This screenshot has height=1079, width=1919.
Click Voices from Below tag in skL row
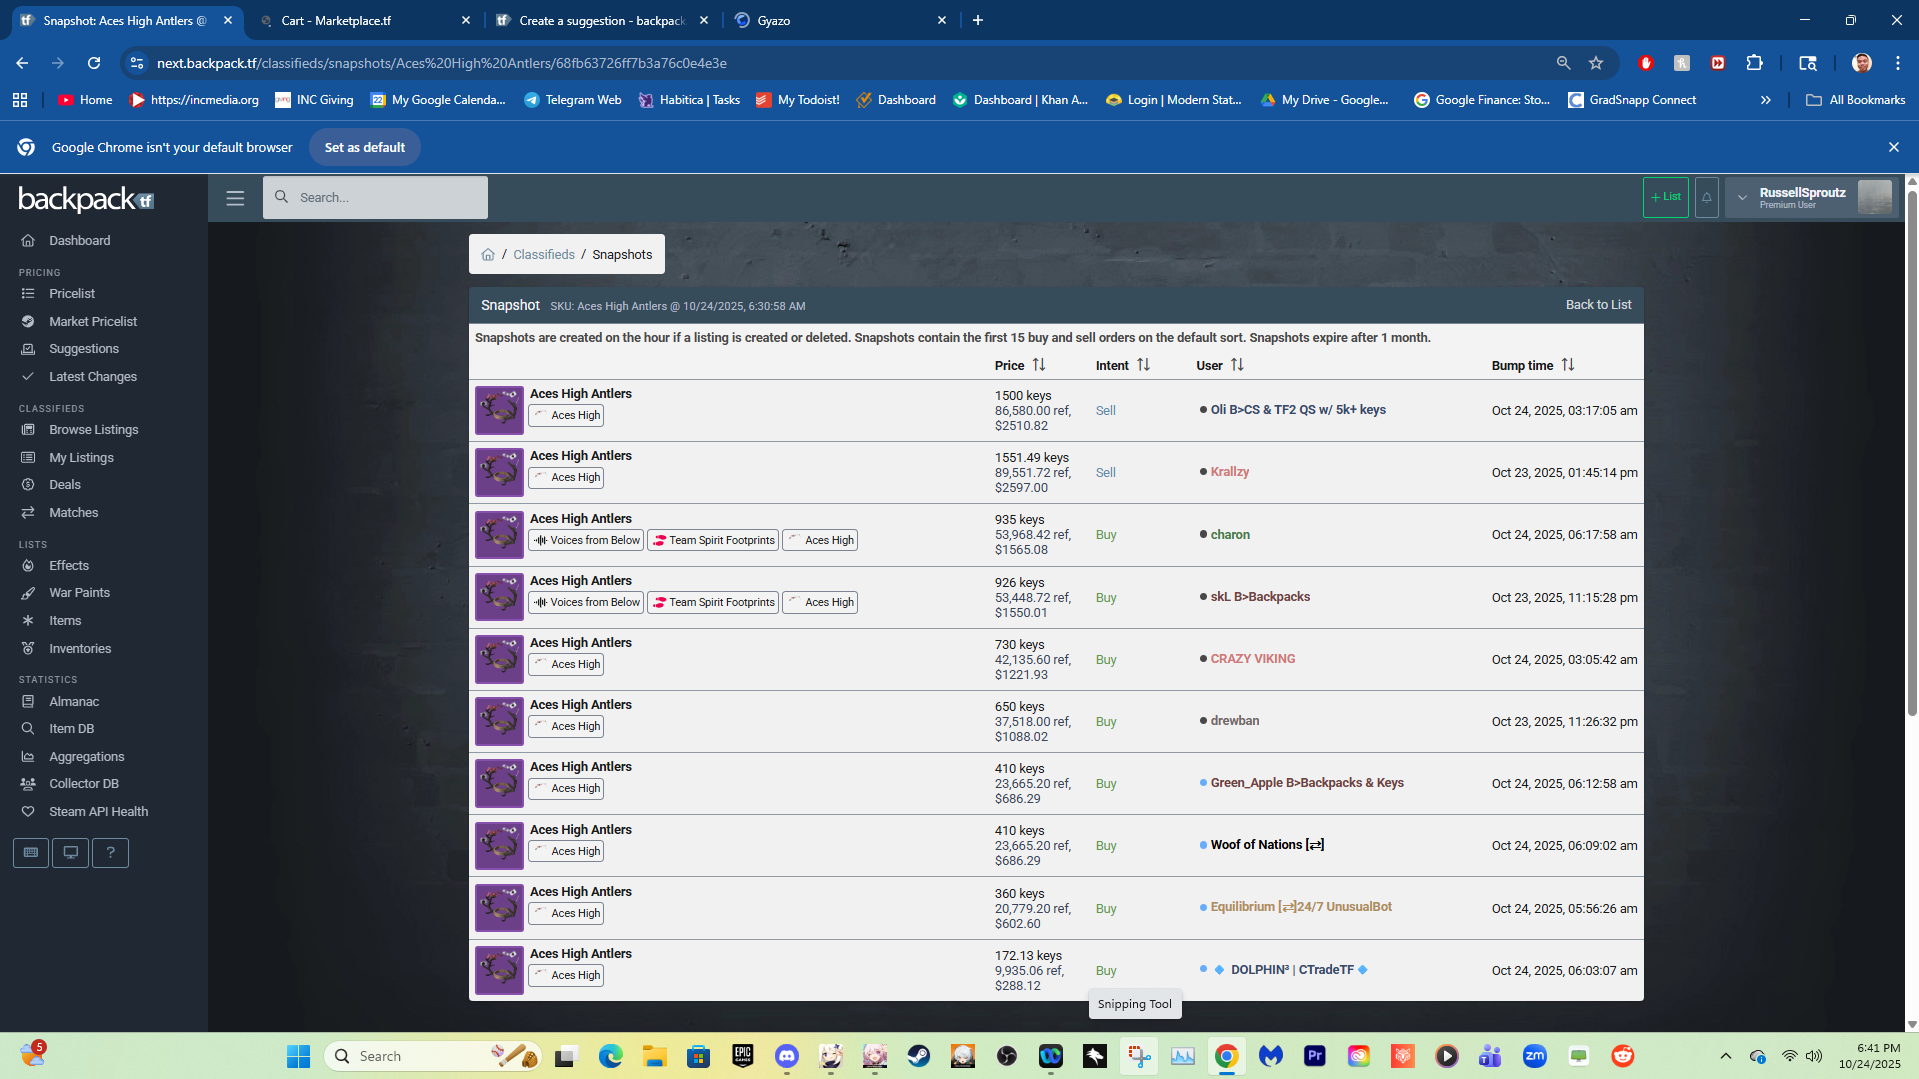[x=586, y=603]
